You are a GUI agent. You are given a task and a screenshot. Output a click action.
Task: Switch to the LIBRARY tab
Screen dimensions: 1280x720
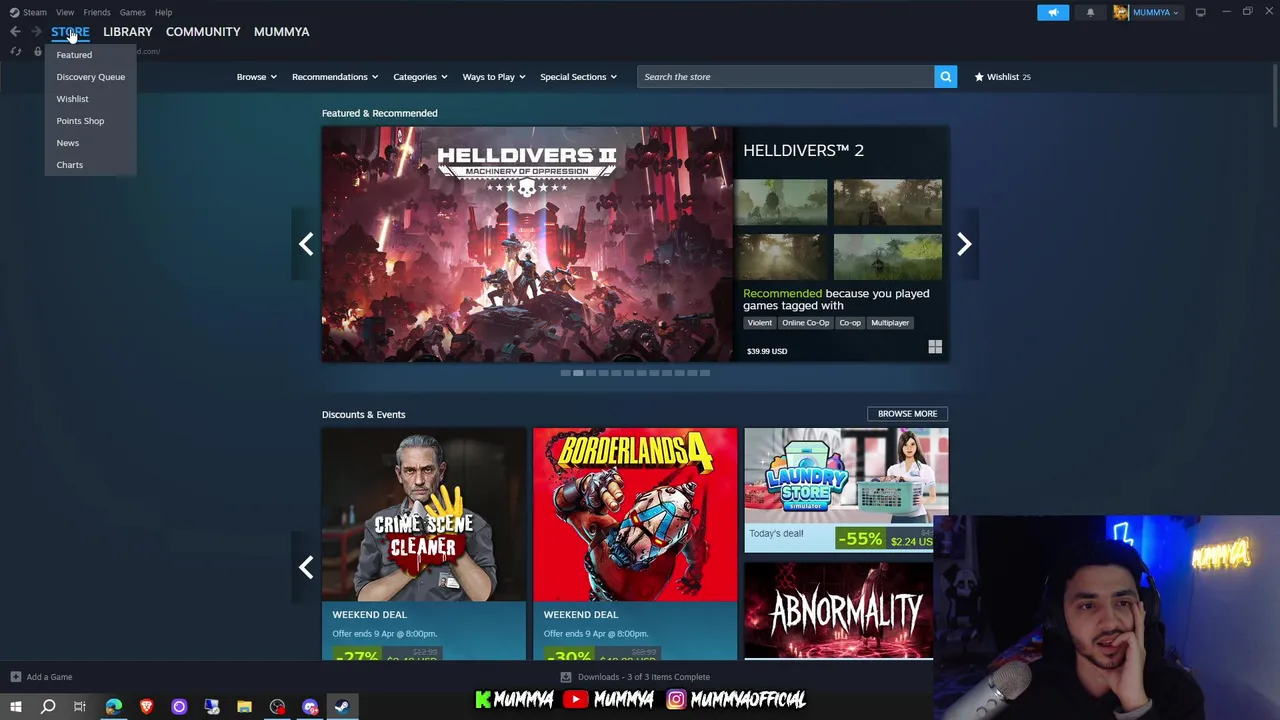[128, 32]
